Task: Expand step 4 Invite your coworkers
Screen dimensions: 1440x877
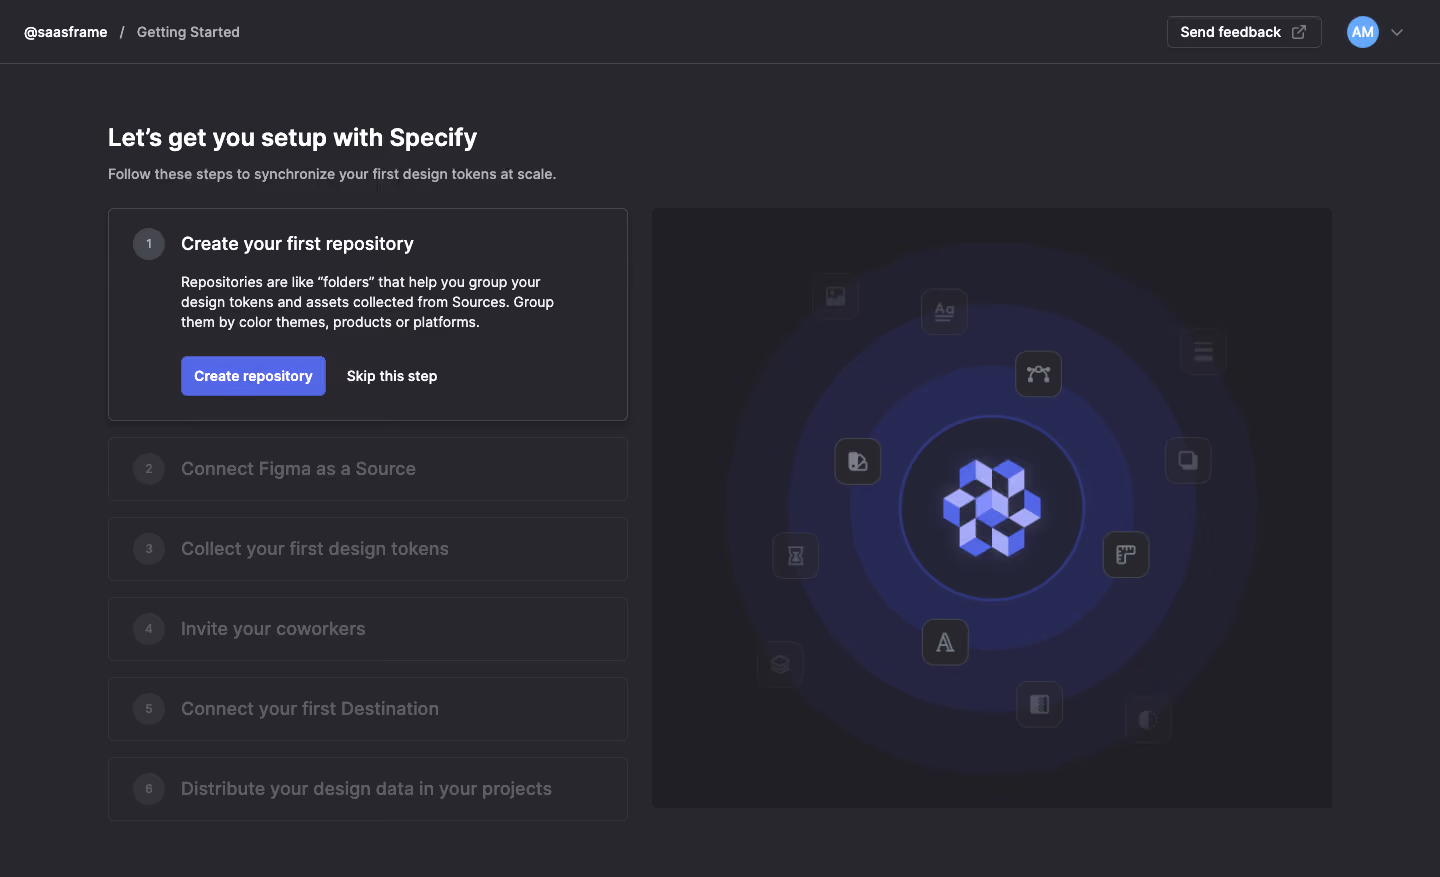Action: click(368, 629)
